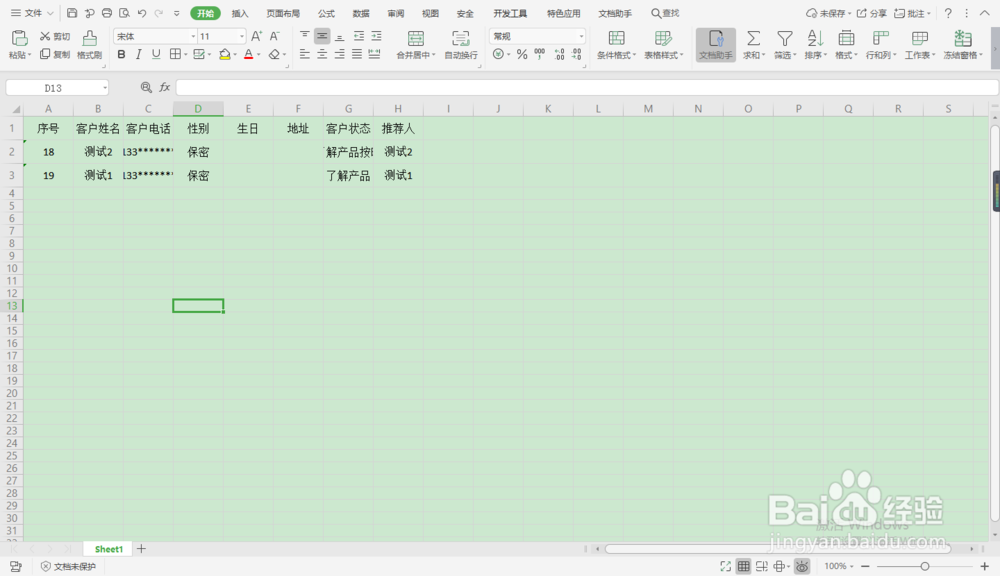Viewport: 1000px width, 576px height.
Task: Expand the fill color dropdown arrow
Action: 235,55
